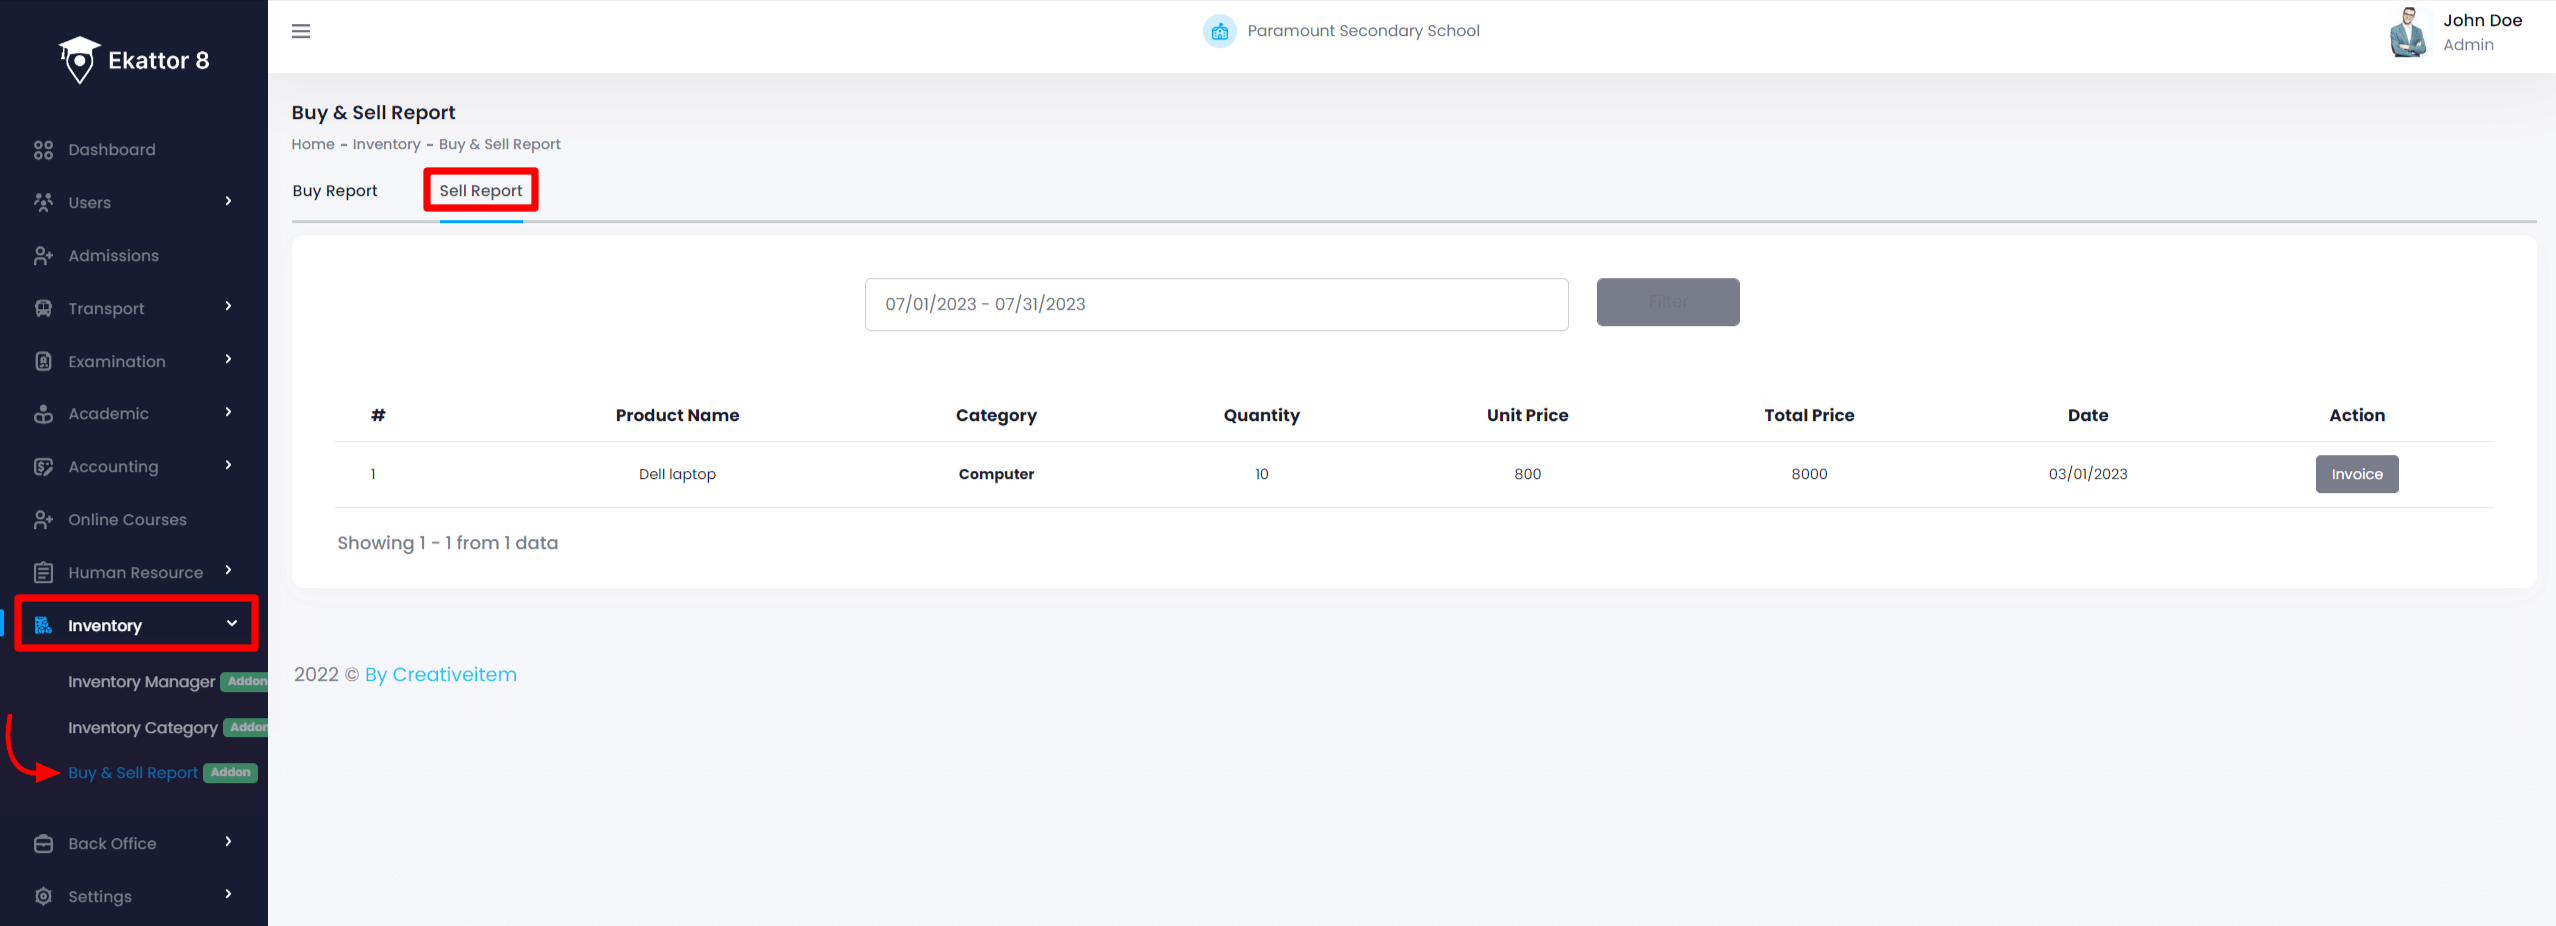Expand the Accounting menu chevron

[229, 466]
